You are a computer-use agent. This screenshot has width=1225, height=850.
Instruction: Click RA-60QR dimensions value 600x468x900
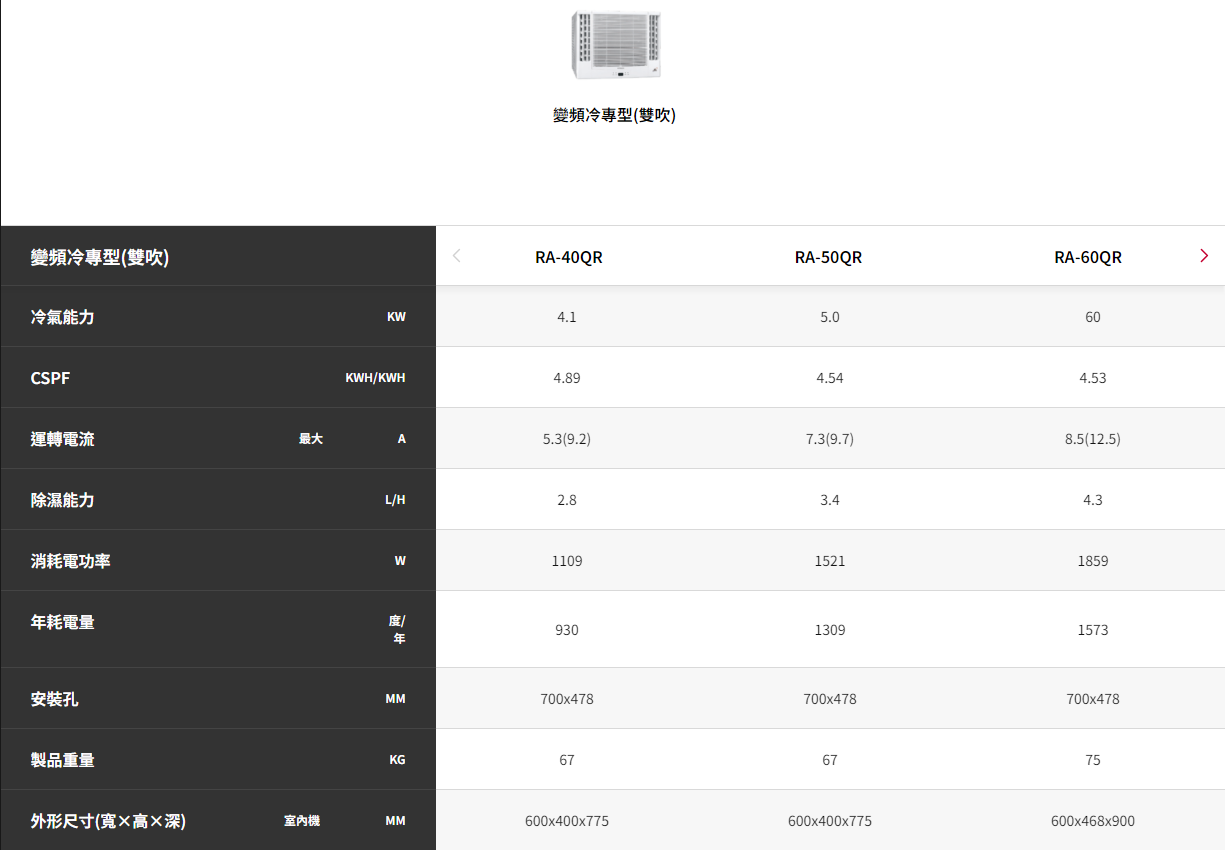coord(1092,821)
